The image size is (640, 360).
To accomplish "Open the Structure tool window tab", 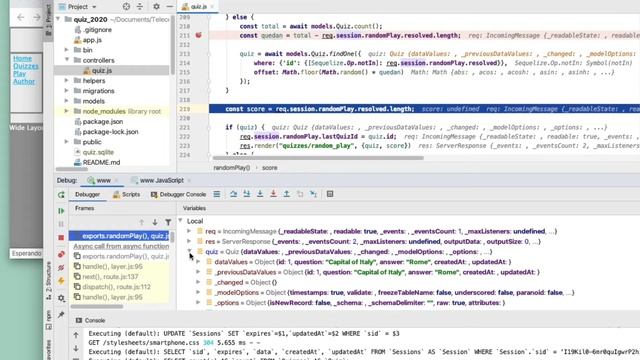I will click(49, 281).
